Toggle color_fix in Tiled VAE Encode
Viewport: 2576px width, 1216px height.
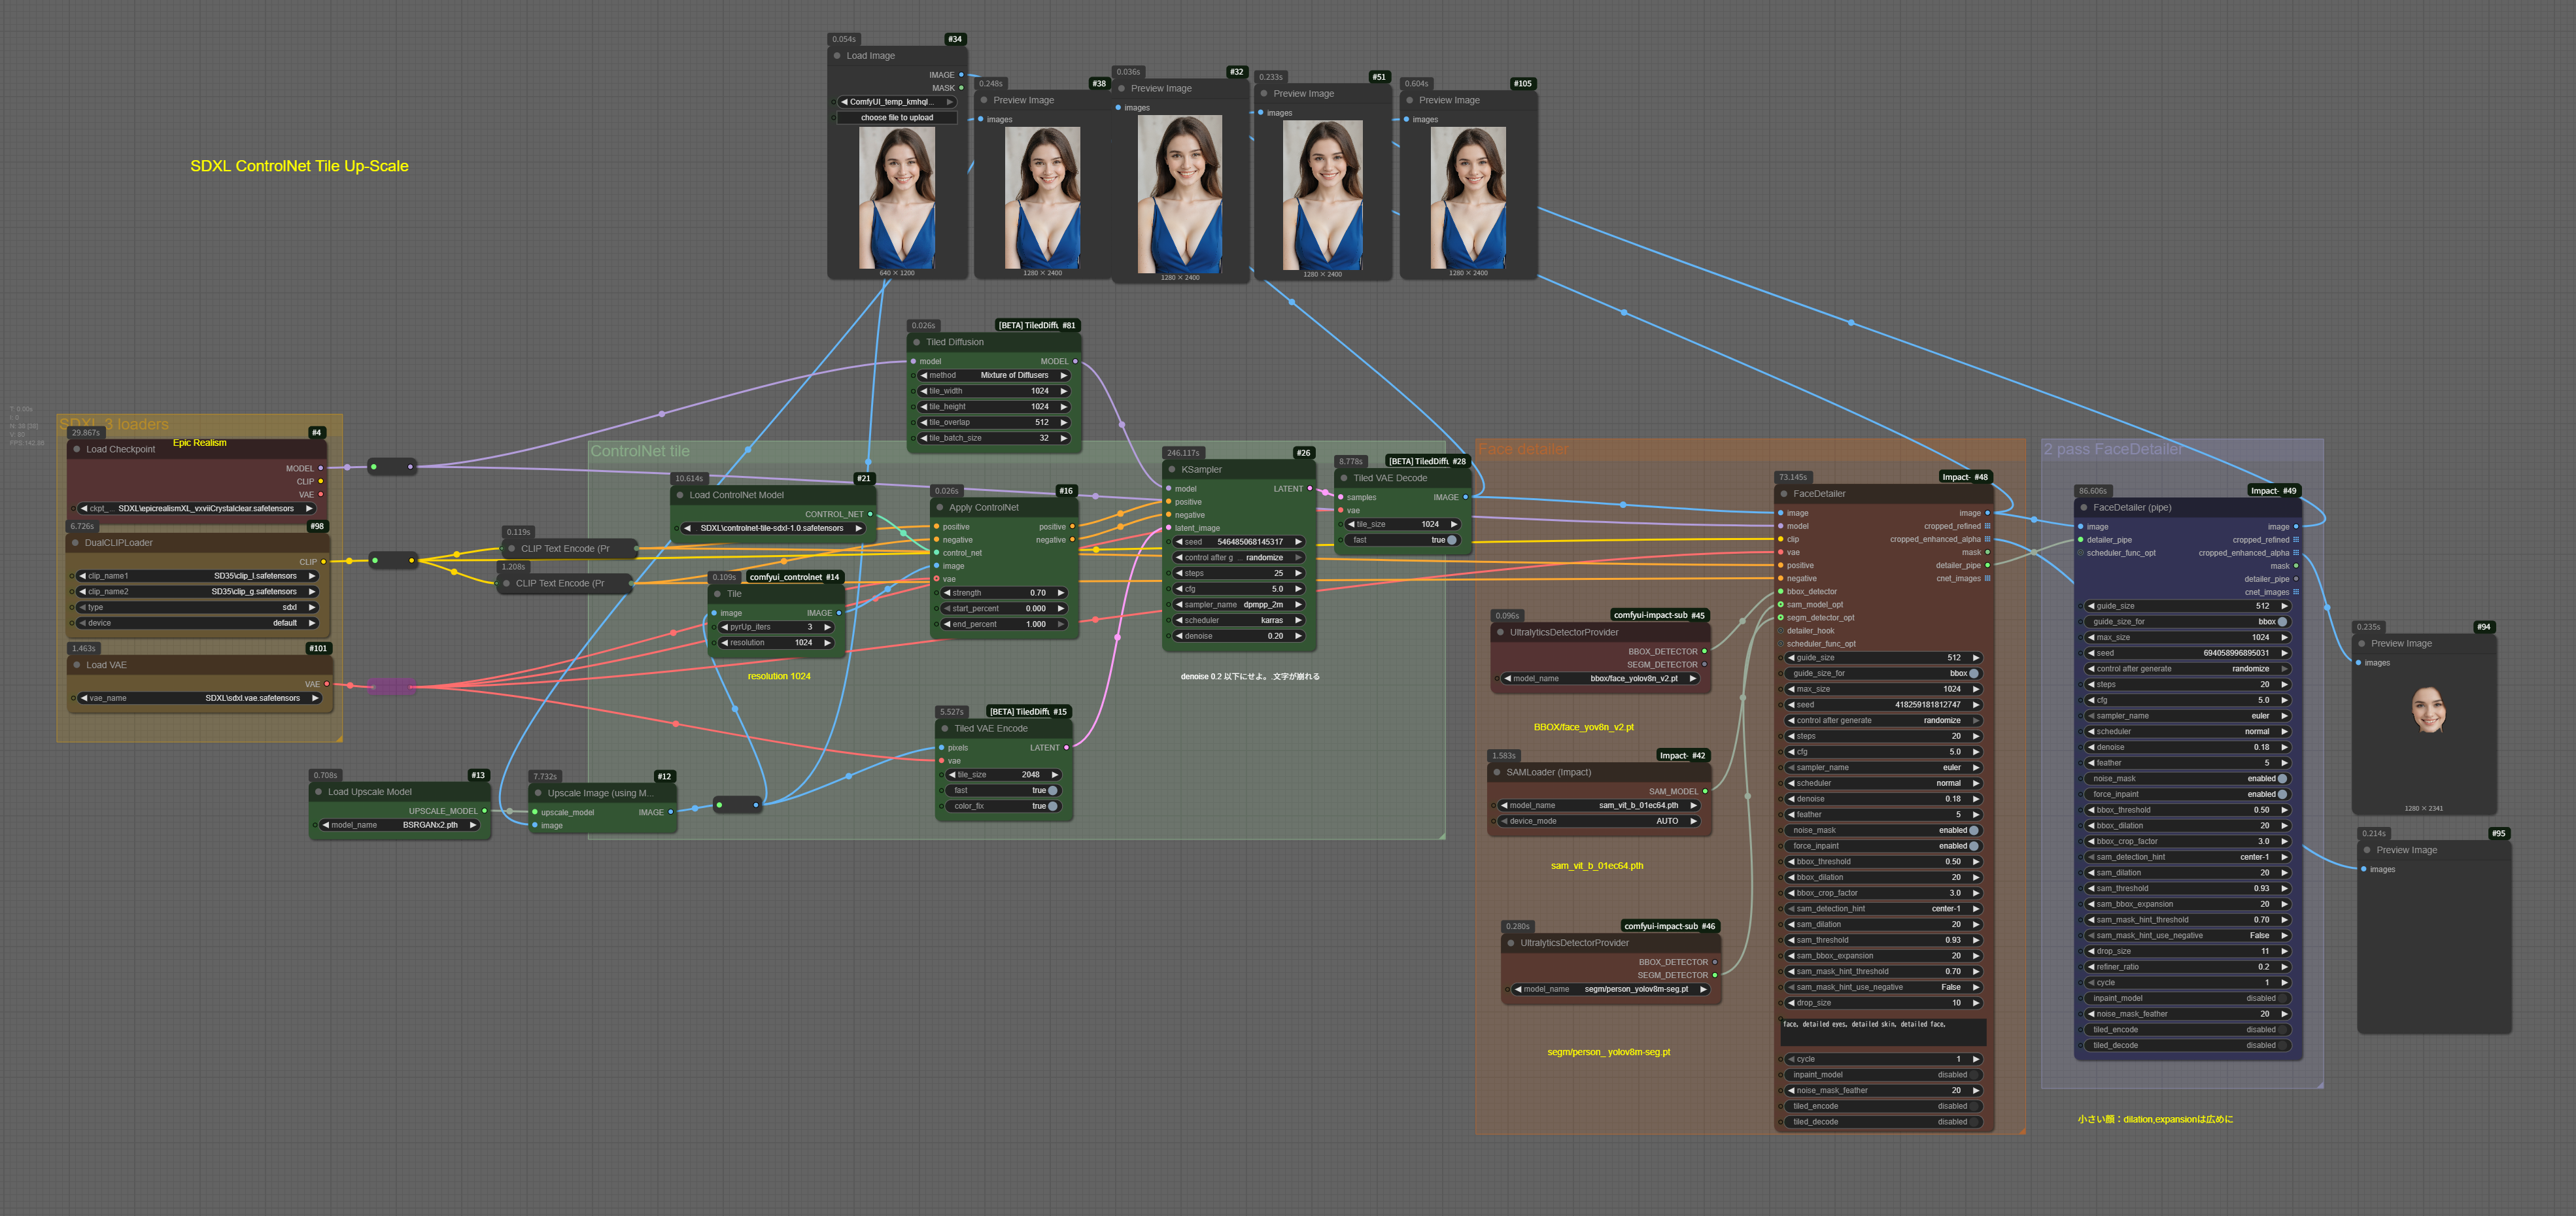click(1052, 806)
